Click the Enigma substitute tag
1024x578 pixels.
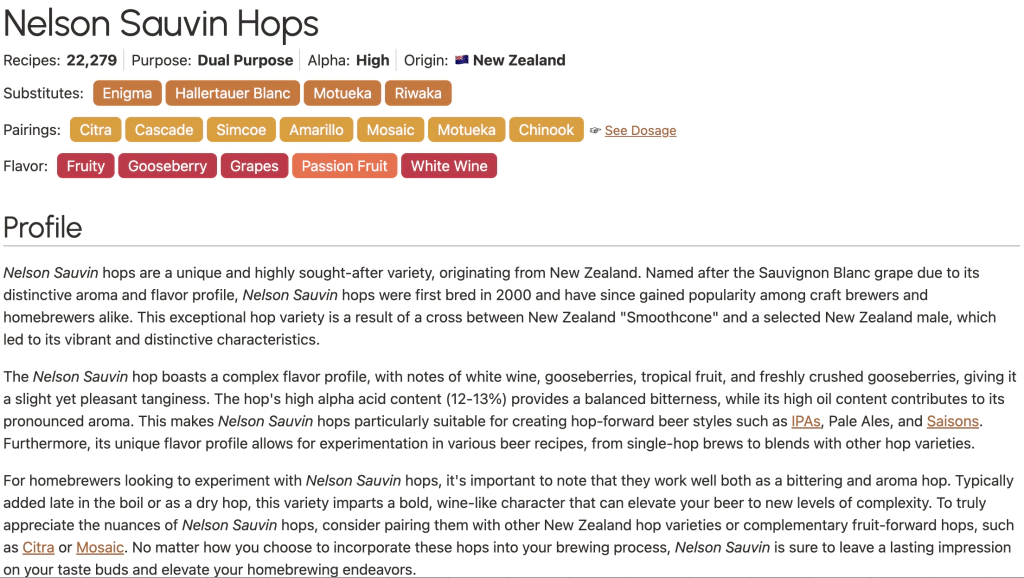(x=127, y=94)
